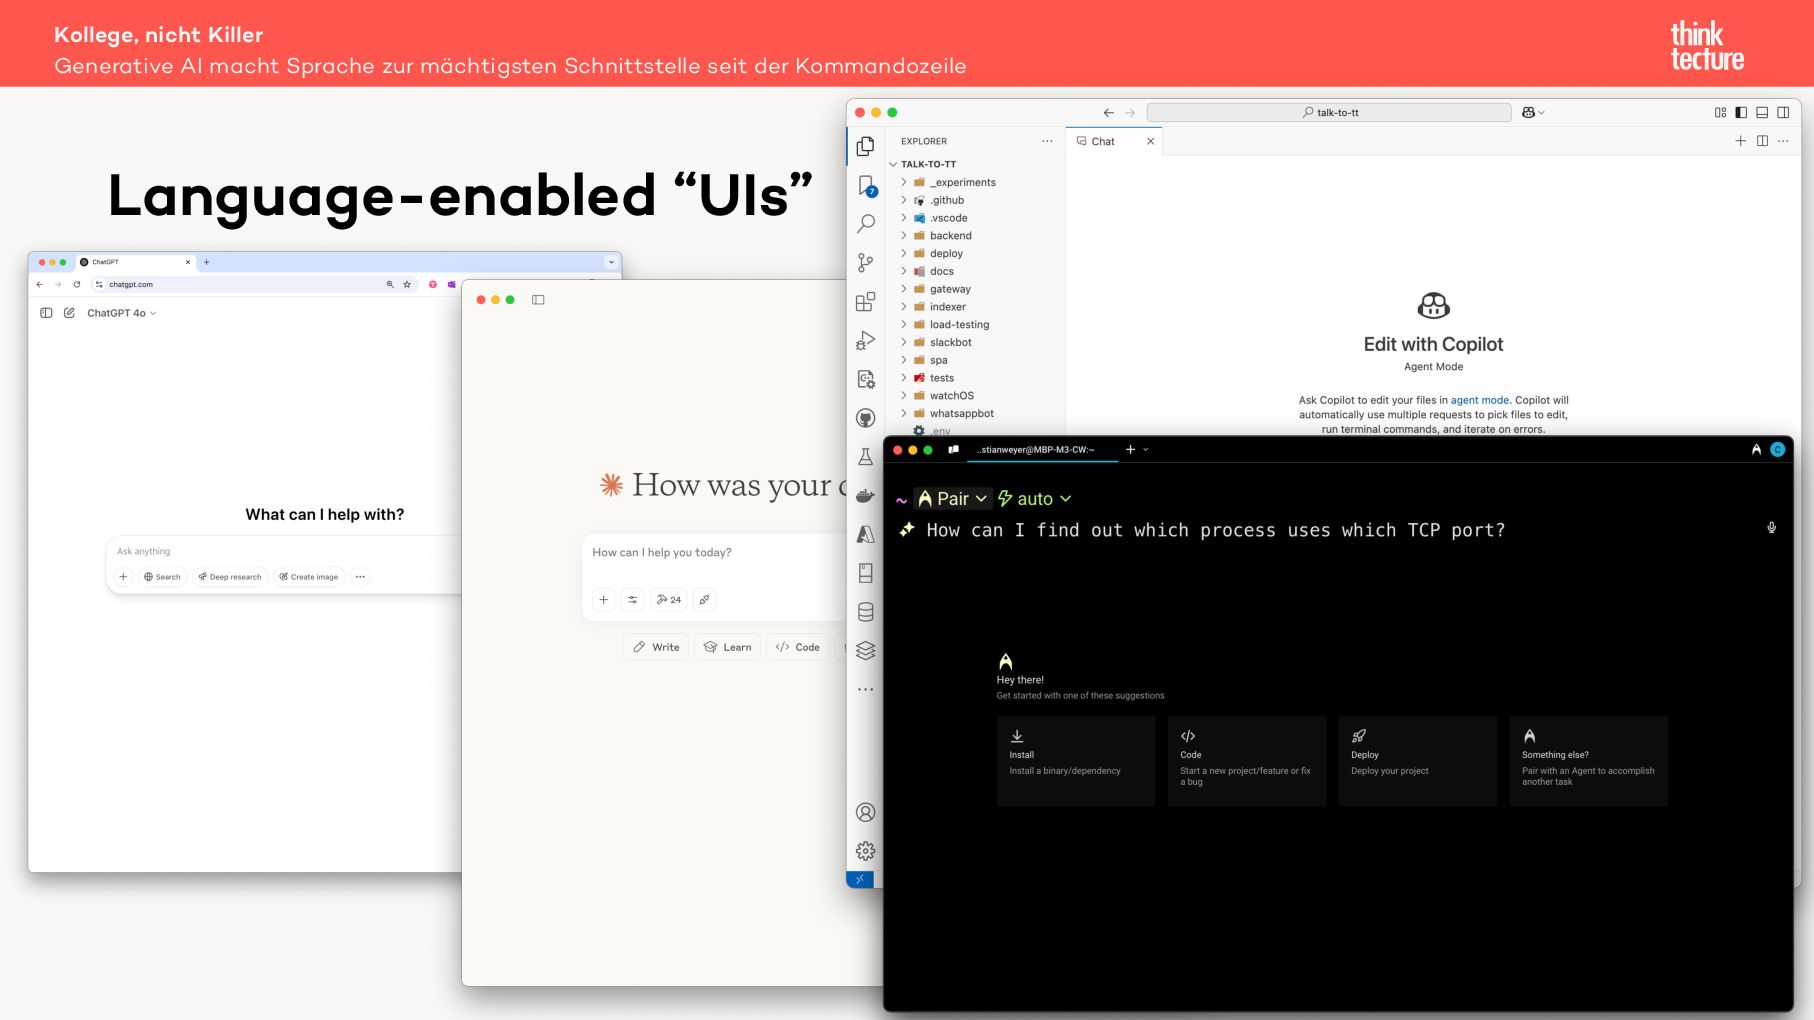Open the Claude tools icon showing 24

click(x=668, y=599)
